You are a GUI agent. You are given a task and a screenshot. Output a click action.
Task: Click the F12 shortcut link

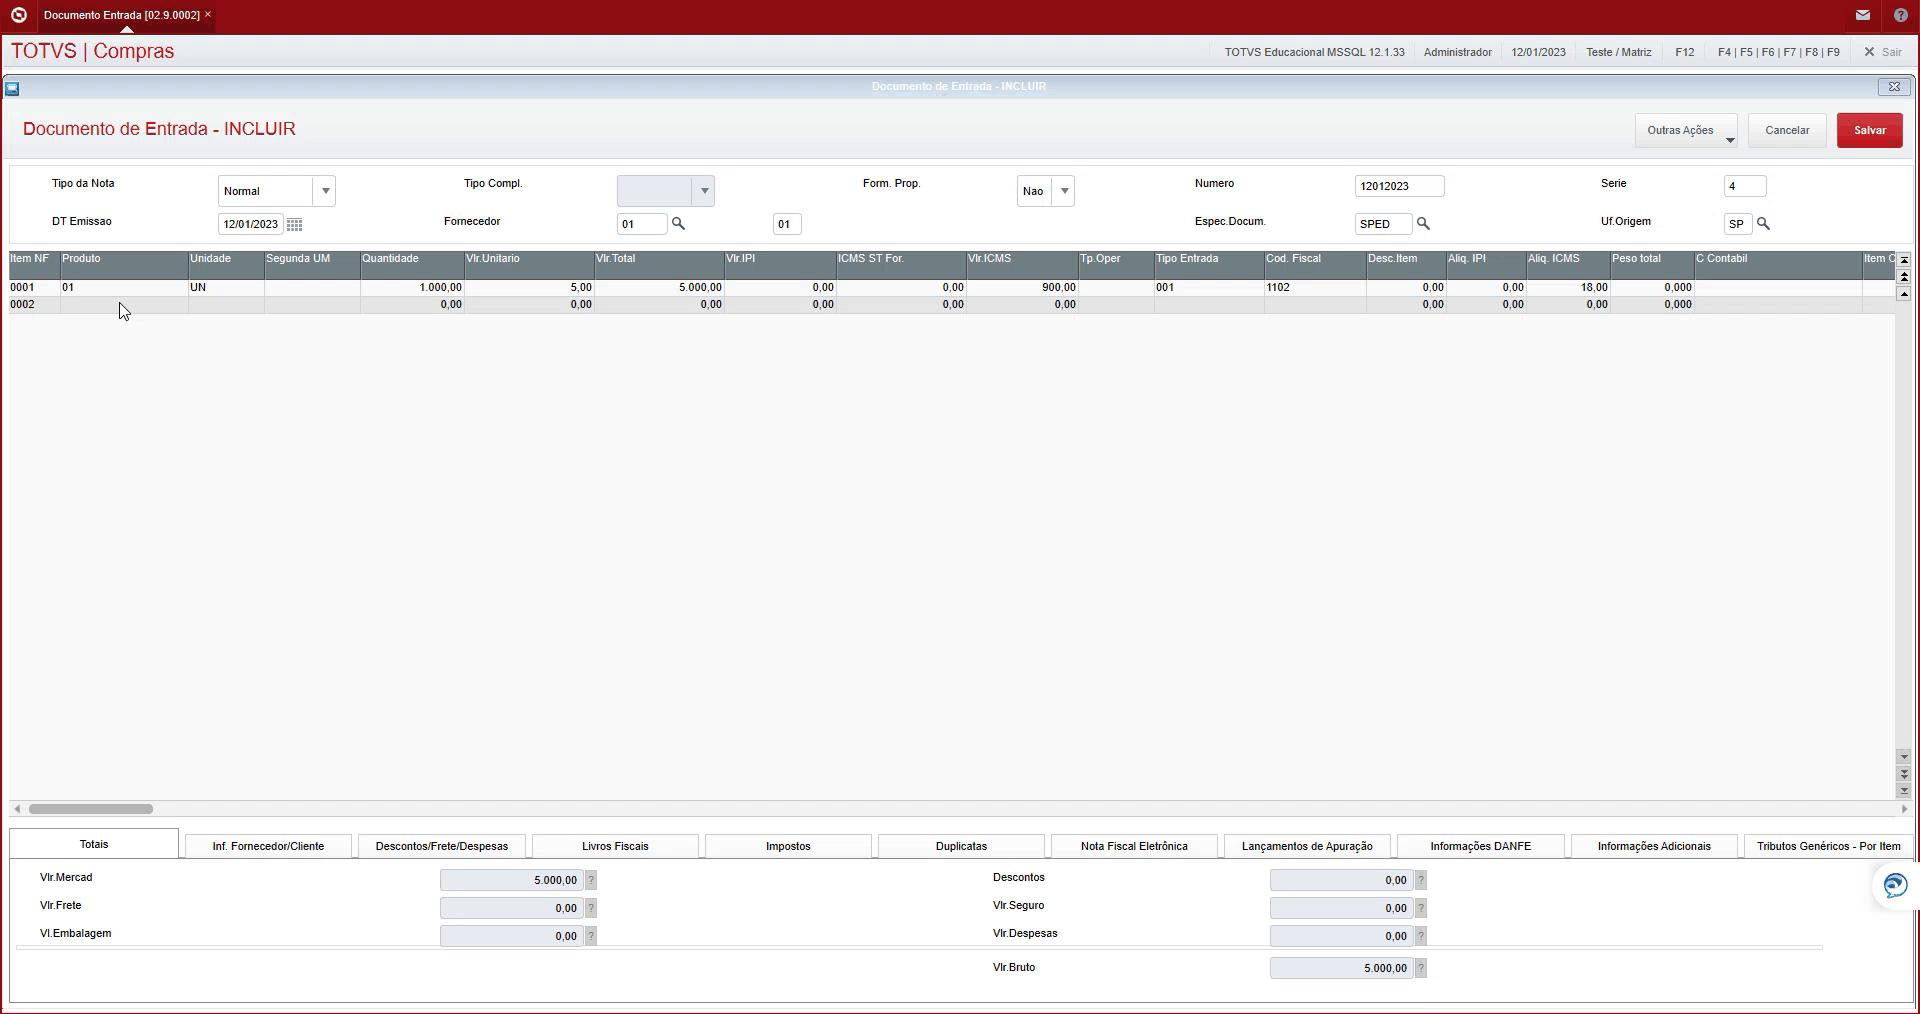1684,52
